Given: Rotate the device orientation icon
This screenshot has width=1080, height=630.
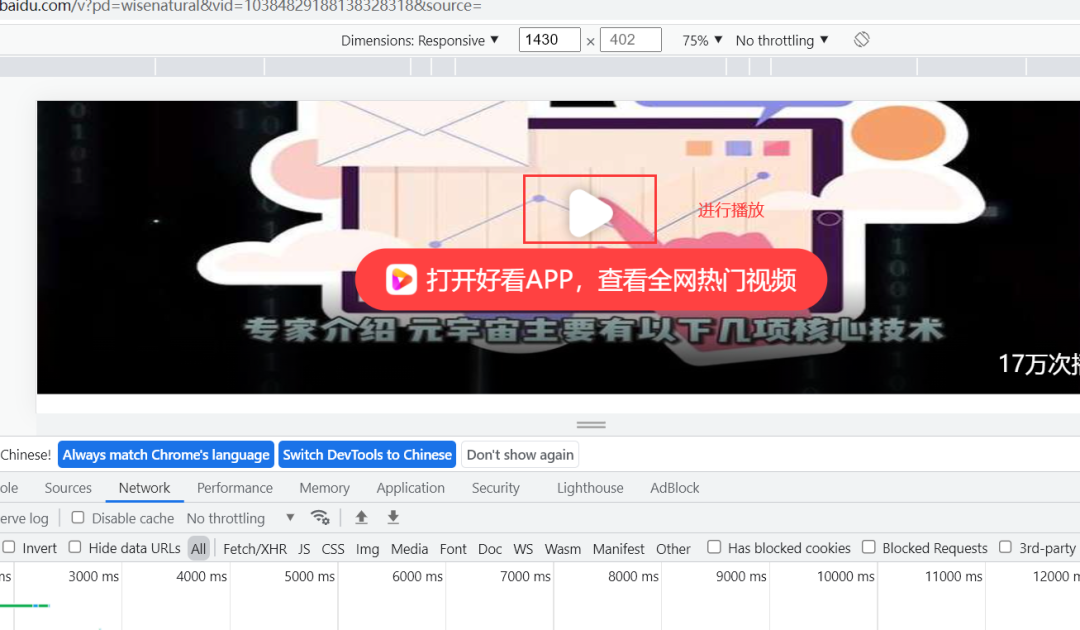Looking at the screenshot, I should click(861, 40).
